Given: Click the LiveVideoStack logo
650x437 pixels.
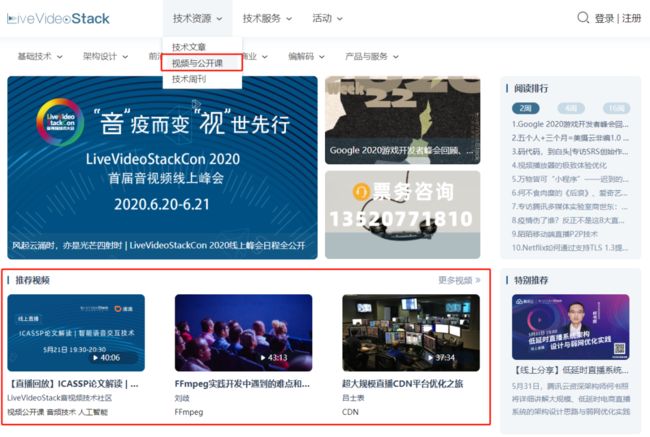Looking at the screenshot, I should pos(58,19).
